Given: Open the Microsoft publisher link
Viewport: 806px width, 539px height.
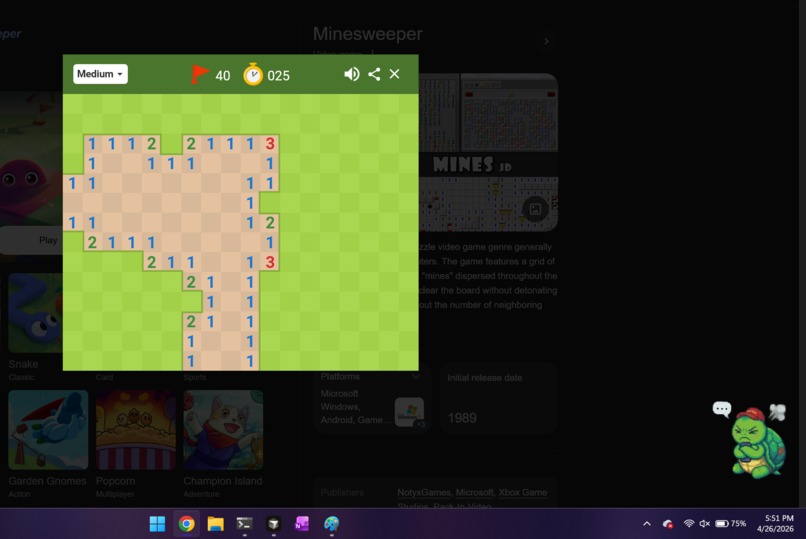Looking at the screenshot, I should [x=474, y=492].
